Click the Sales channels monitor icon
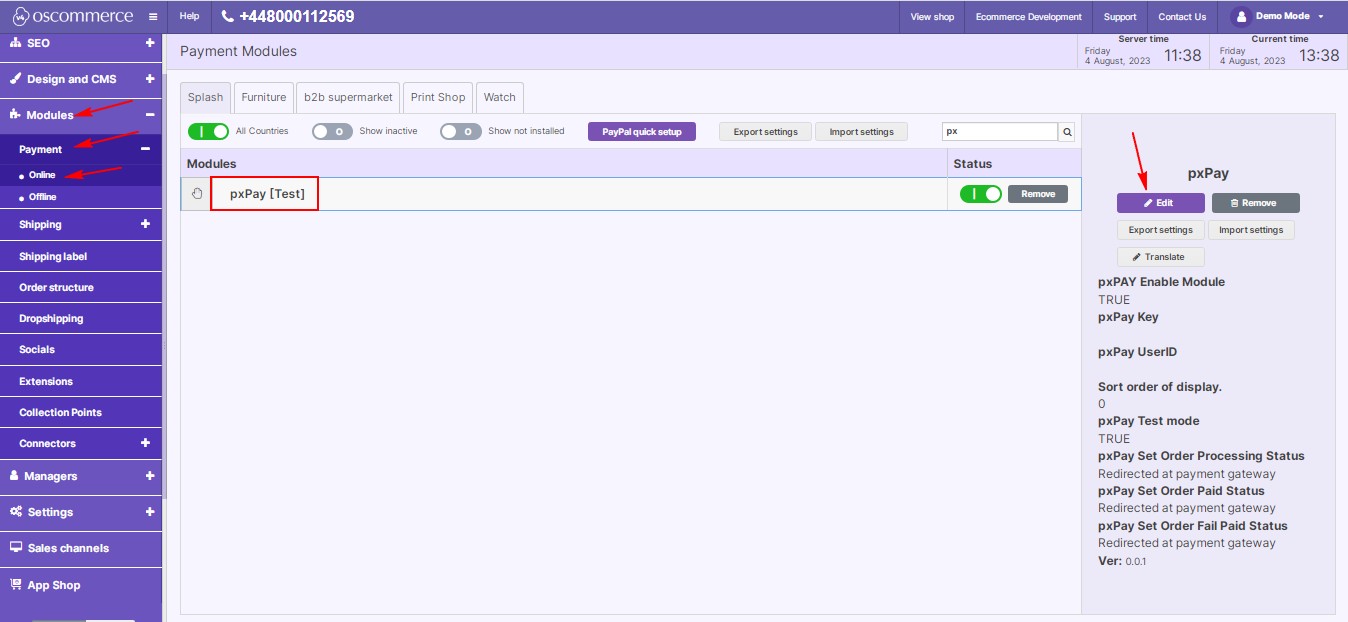 point(16,548)
